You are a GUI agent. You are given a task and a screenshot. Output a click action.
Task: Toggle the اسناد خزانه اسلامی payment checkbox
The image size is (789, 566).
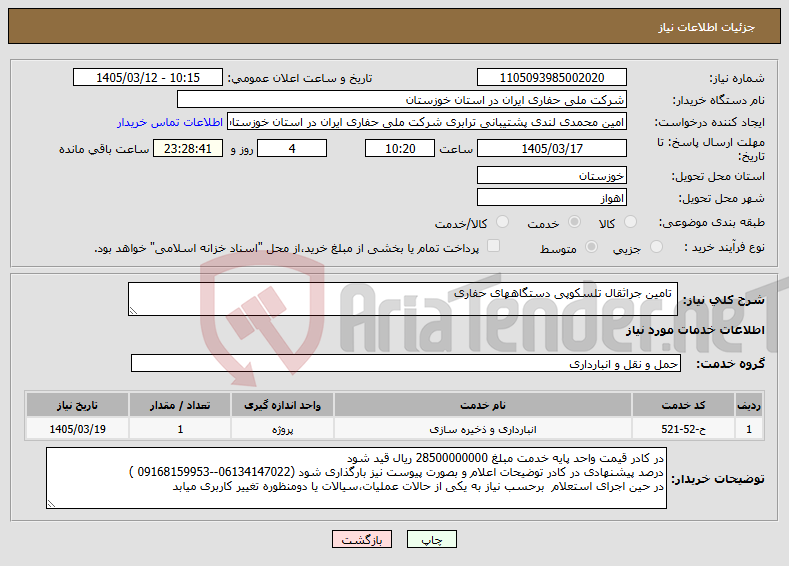pos(494,246)
